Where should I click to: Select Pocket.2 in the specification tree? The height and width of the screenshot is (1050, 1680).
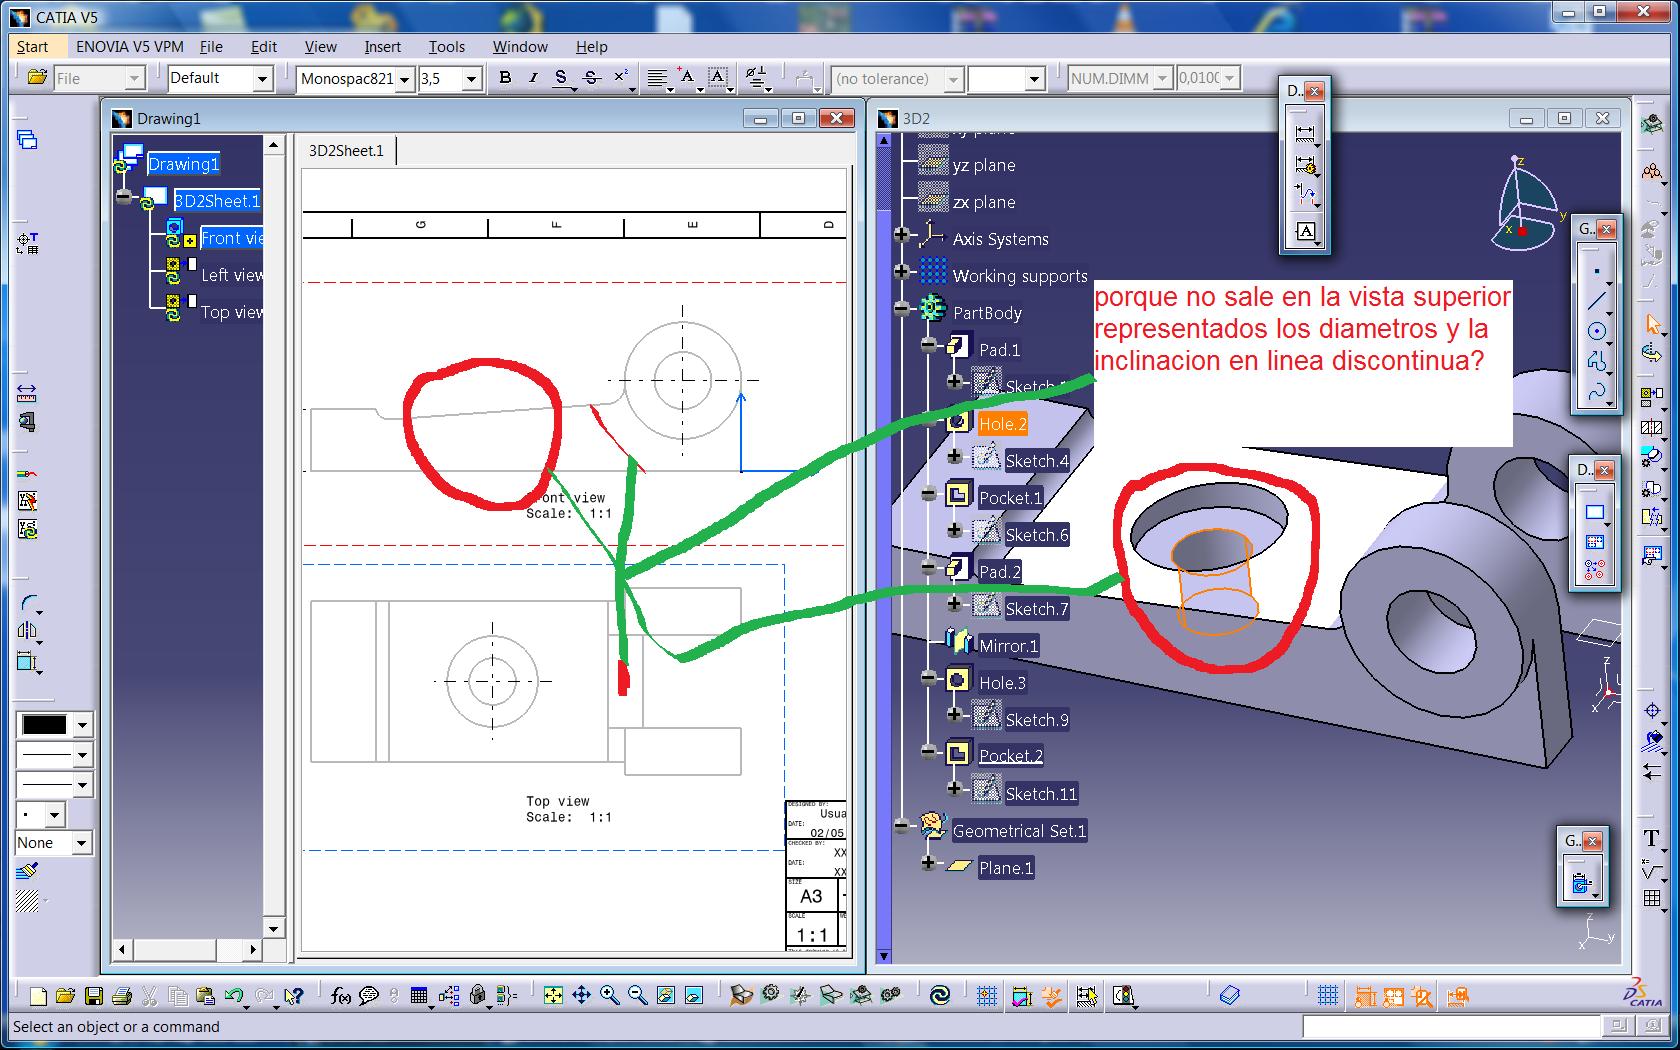tap(1011, 756)
